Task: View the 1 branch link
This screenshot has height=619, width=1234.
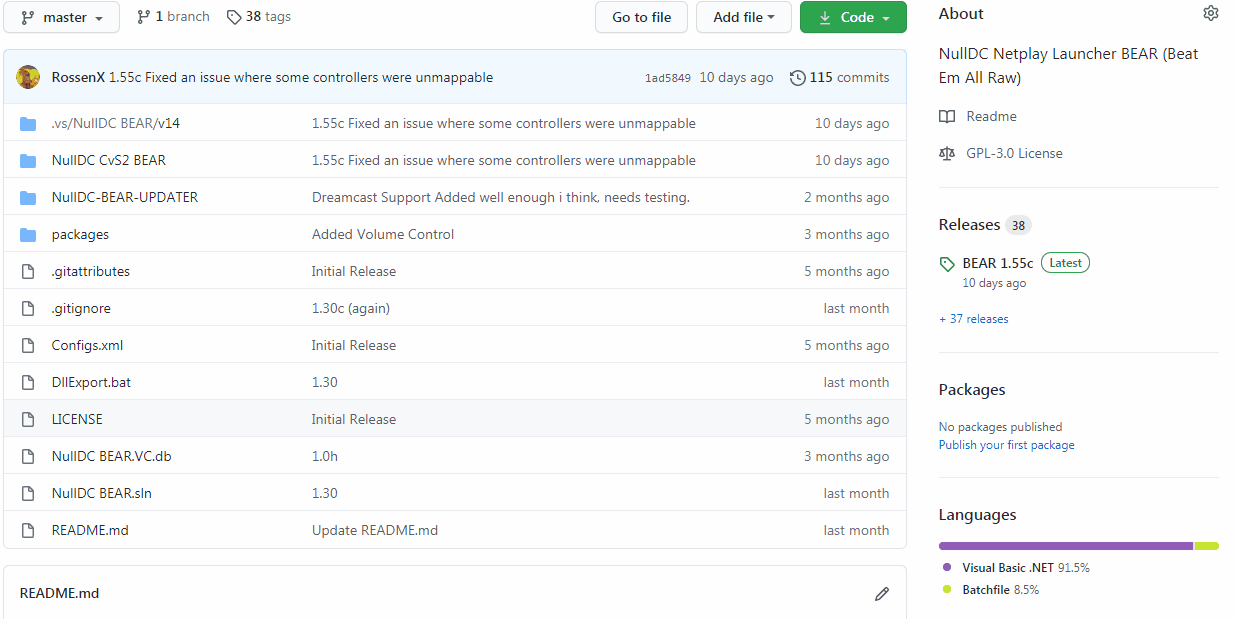Action: click(173, 17)
